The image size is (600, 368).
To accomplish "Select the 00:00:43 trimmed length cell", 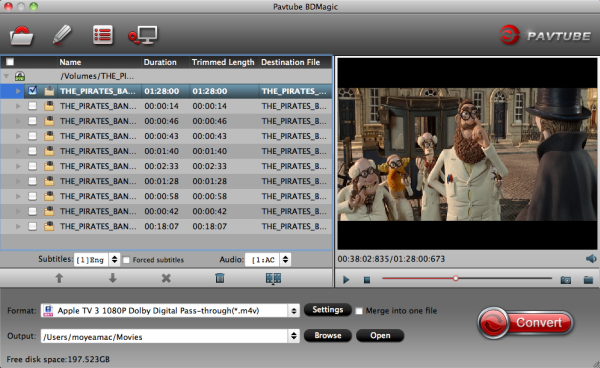I will coord(210,136).
